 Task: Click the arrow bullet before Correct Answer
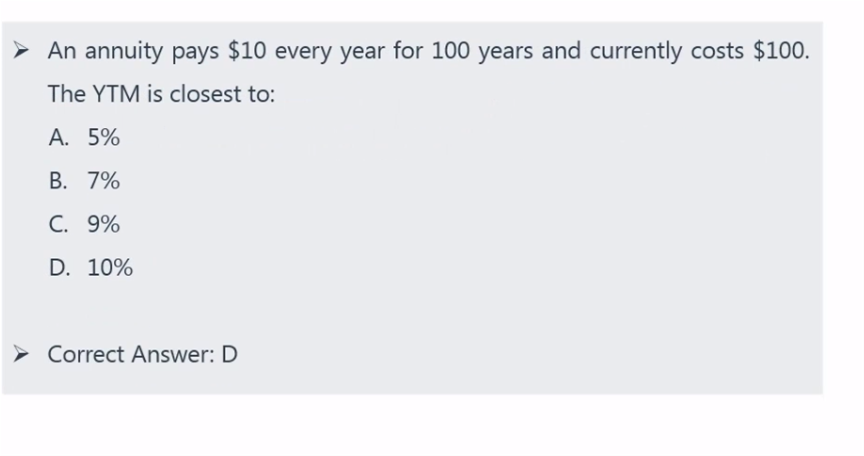(21, 354)
